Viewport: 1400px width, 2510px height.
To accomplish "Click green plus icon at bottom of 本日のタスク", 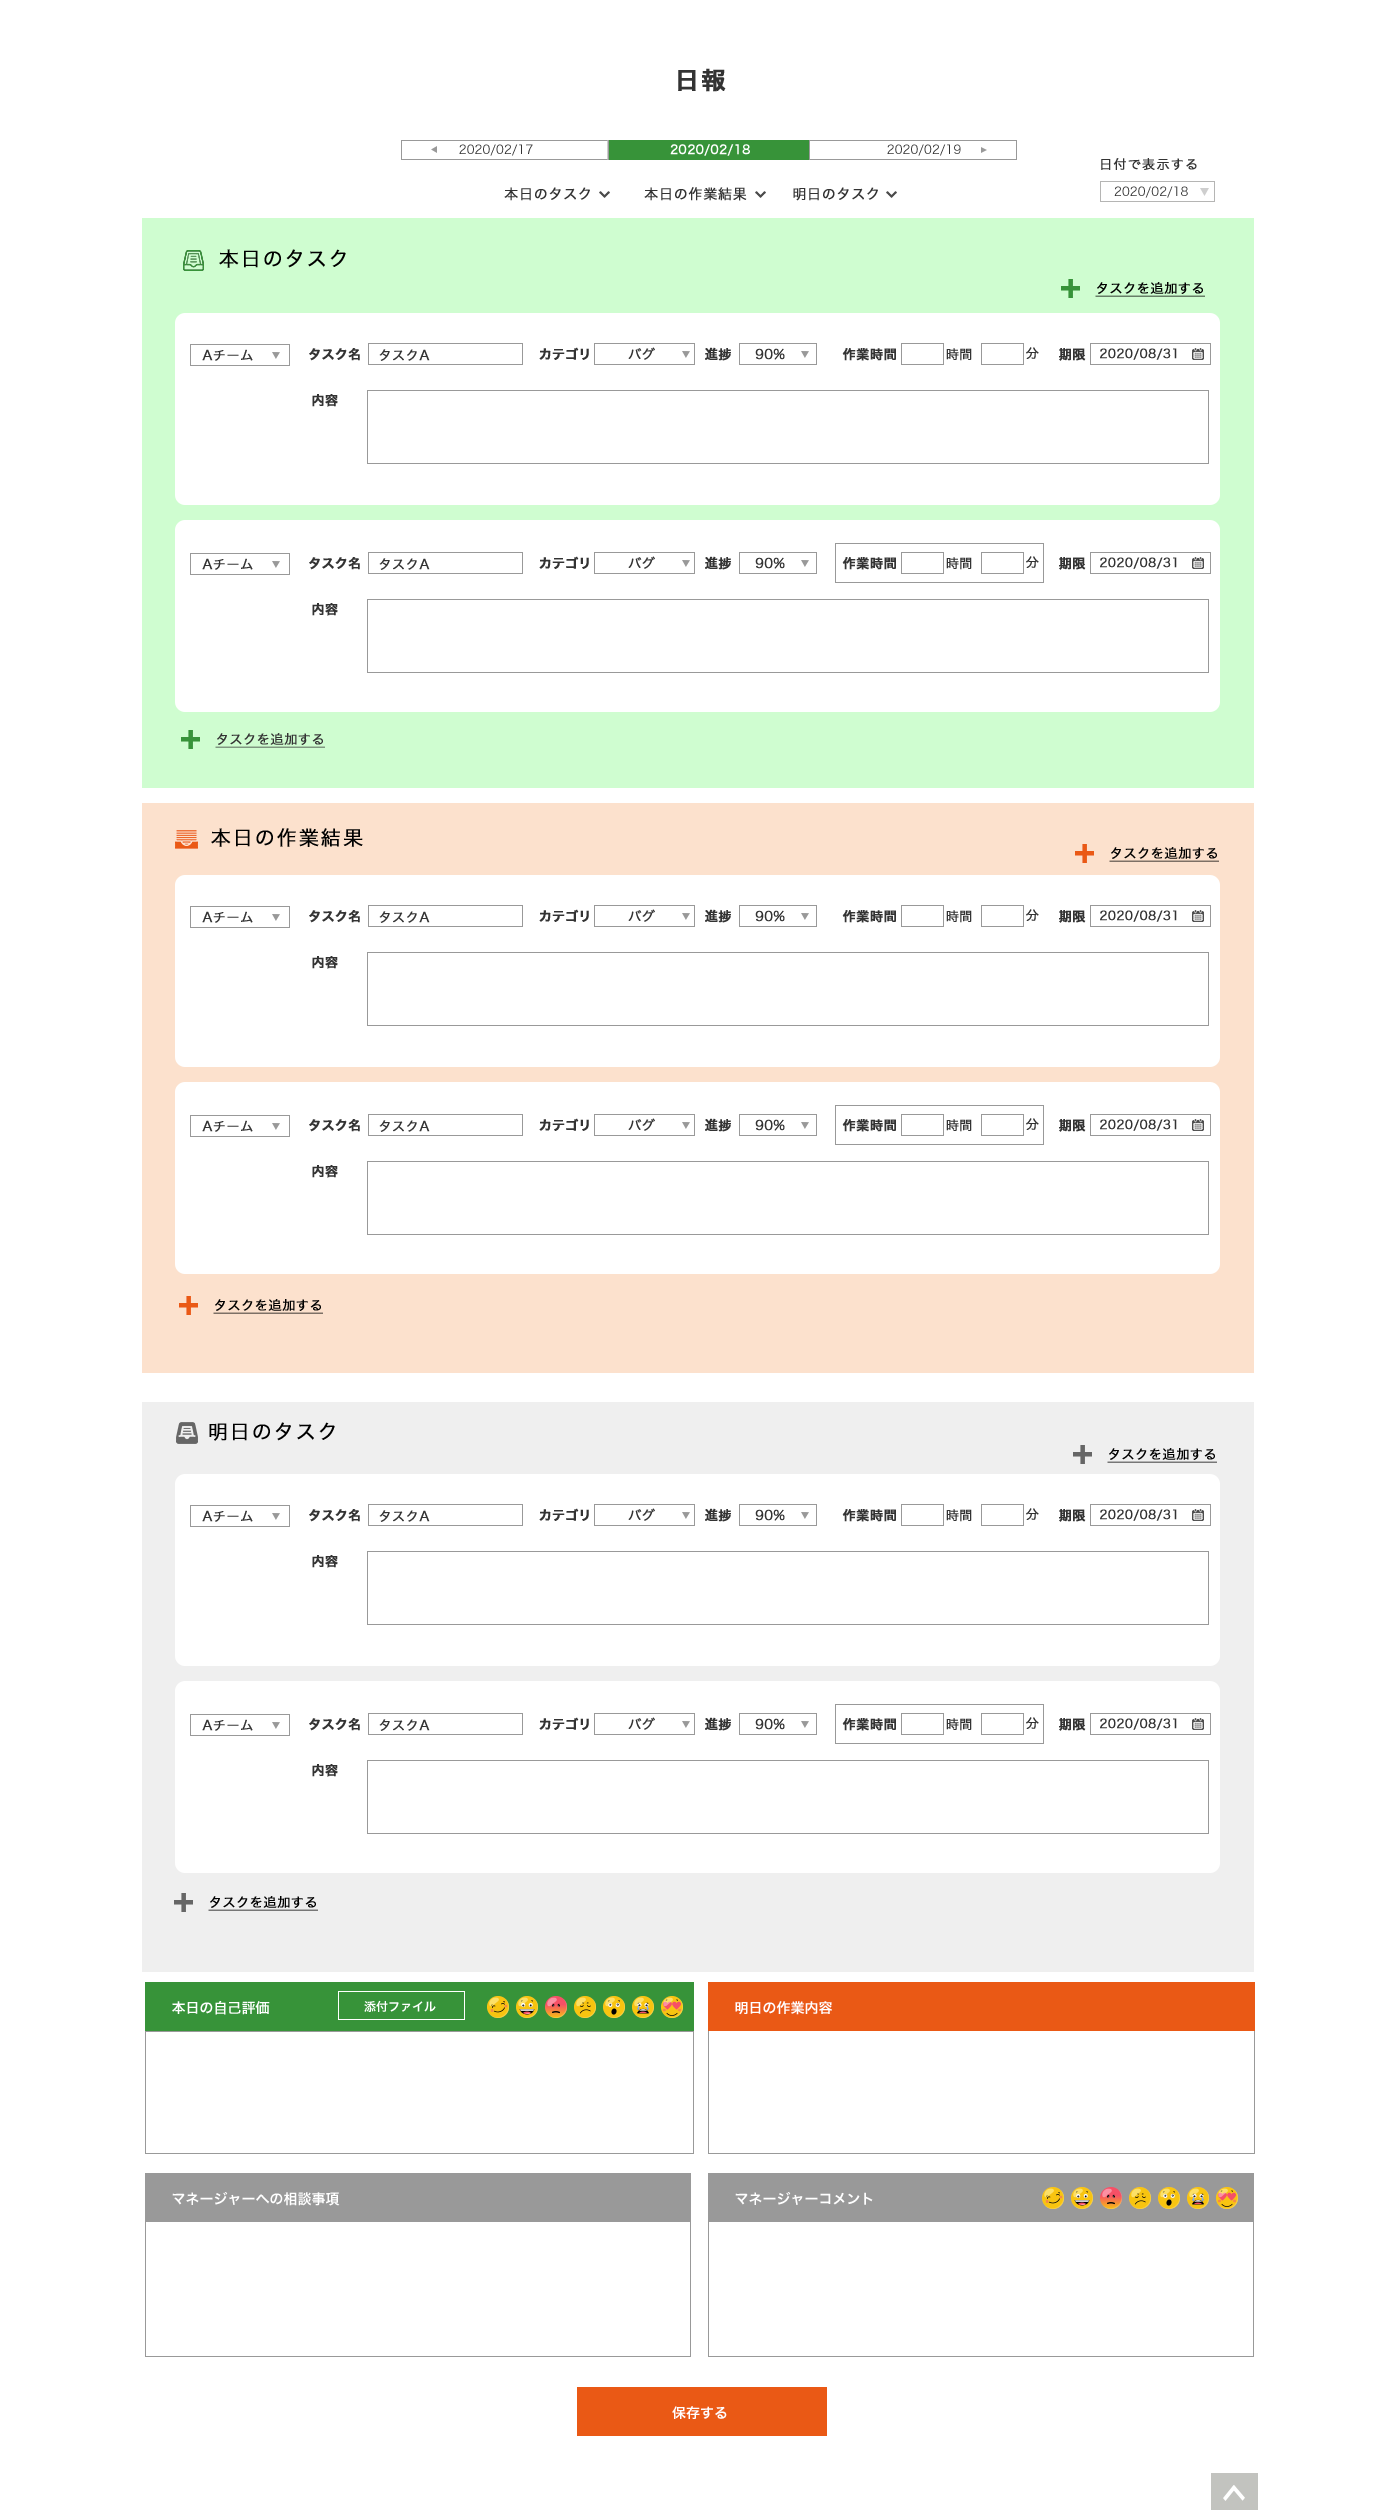I will pos(190,740).
